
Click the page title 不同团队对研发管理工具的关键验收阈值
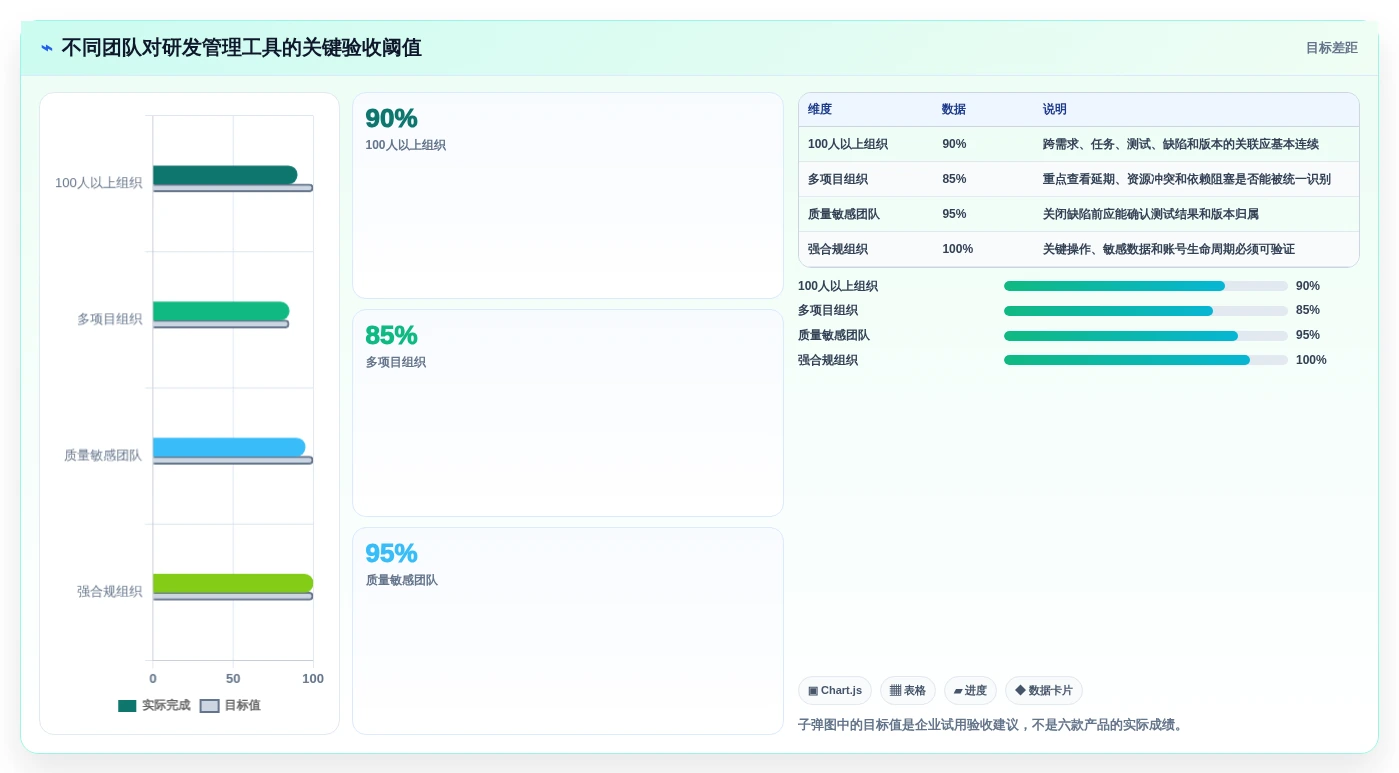pos(241,48)
